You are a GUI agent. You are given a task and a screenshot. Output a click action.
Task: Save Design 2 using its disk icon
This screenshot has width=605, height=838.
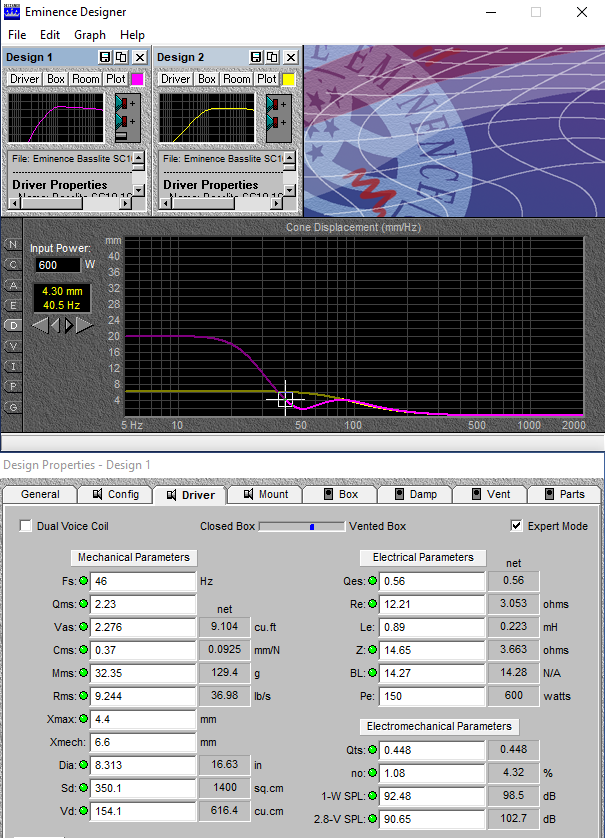(256, 57)
